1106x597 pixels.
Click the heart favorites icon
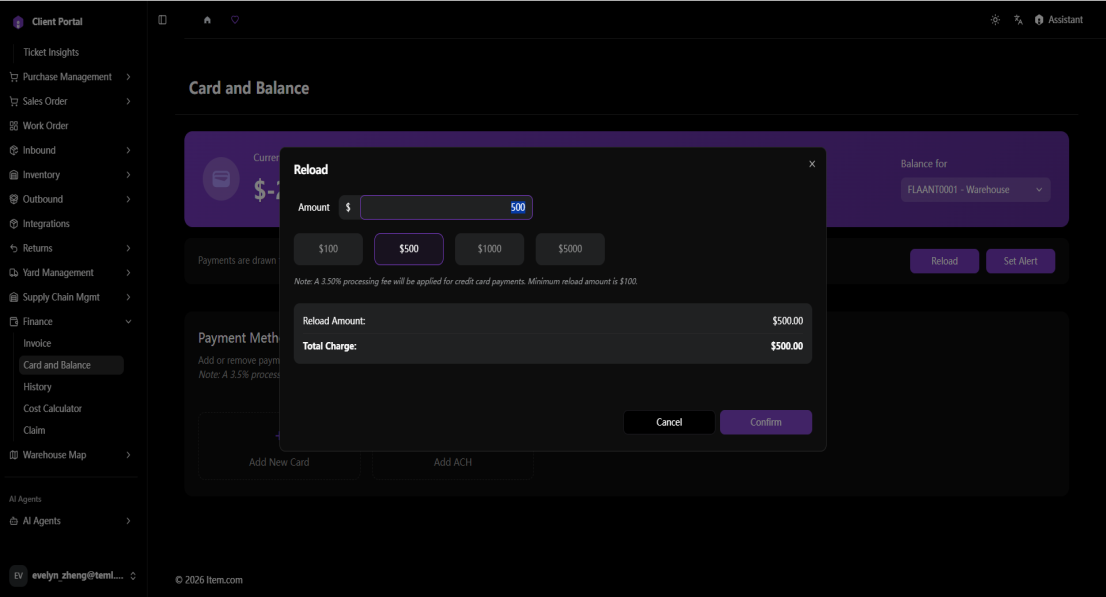[235, 20]
